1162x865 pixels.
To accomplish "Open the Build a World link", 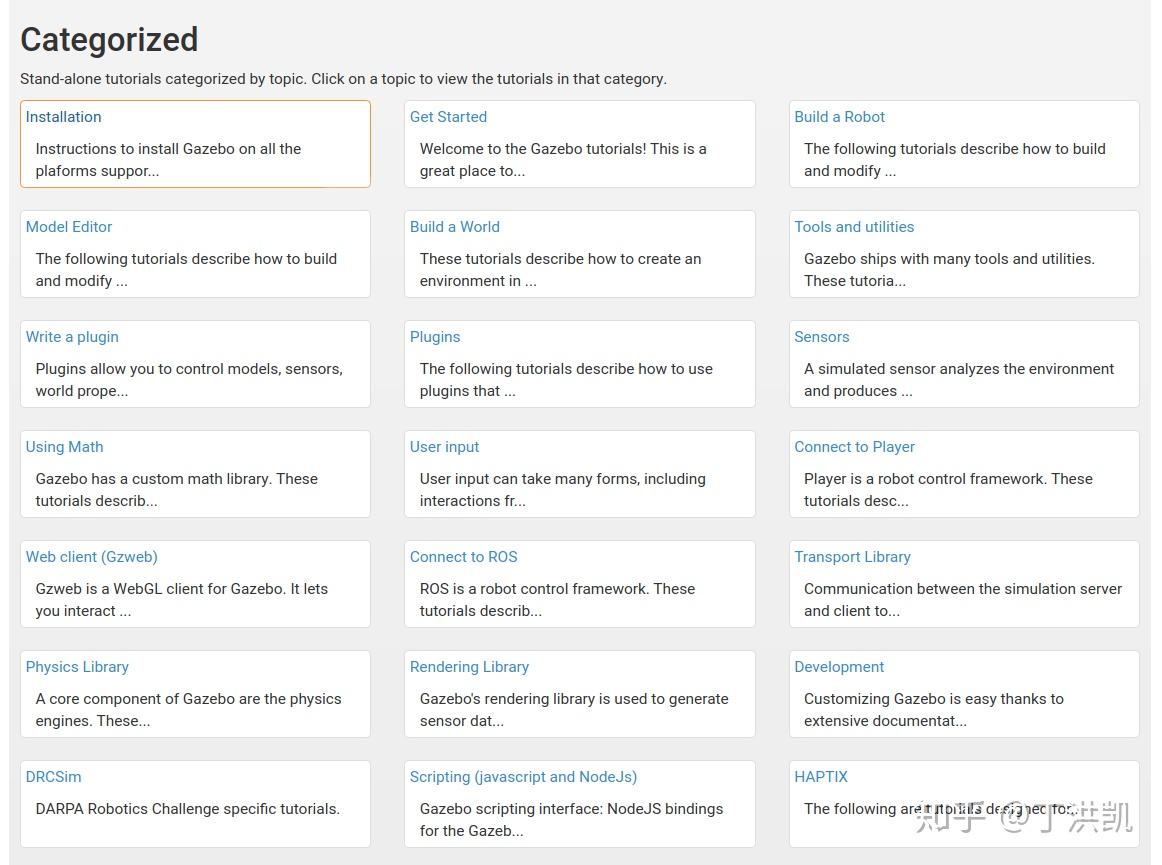I will (x=454, y=227).
